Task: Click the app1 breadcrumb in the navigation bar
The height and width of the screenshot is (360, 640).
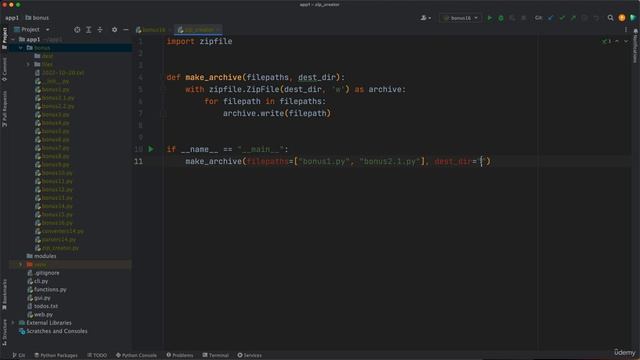Action: [x=12, y=18]
